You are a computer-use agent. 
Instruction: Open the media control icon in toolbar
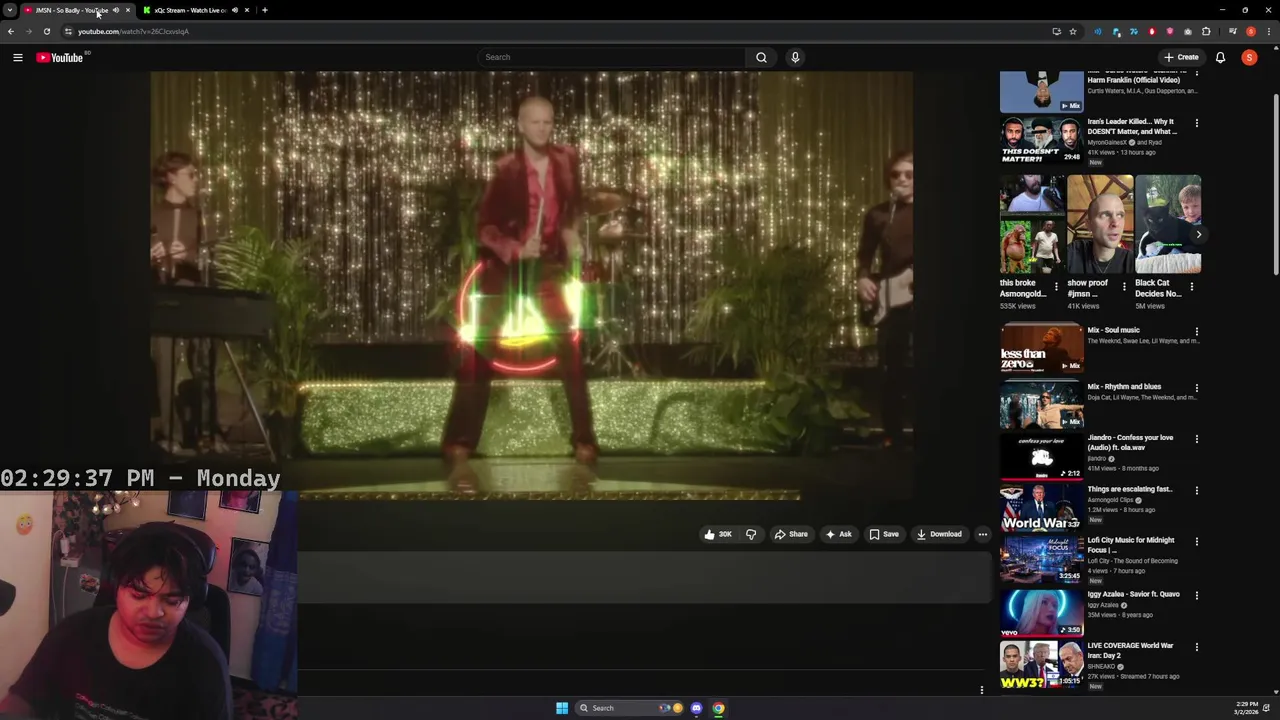(x=1233, y=31)
